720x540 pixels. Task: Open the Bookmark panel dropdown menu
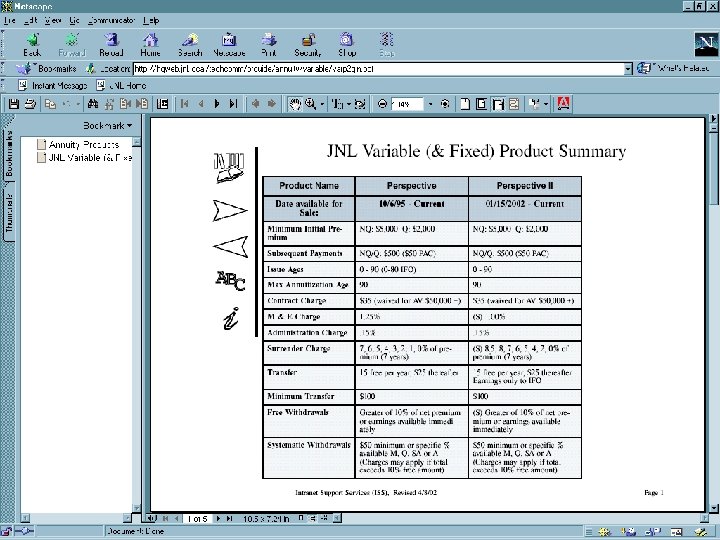[107, 125]
